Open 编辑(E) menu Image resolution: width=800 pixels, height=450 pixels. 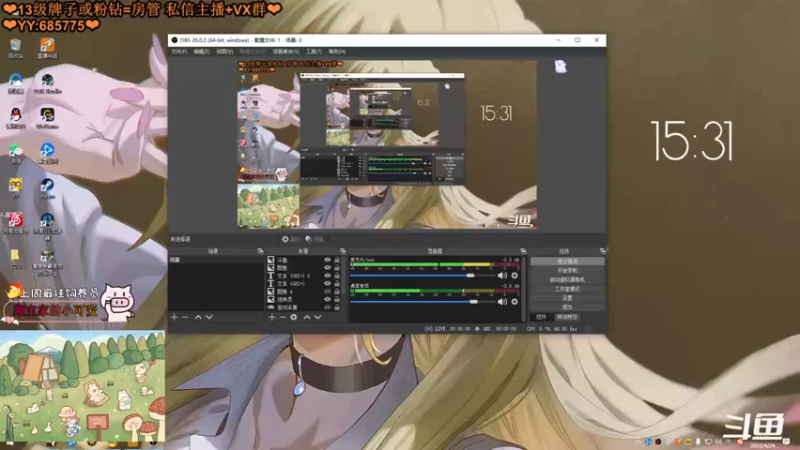click(202, 52)
